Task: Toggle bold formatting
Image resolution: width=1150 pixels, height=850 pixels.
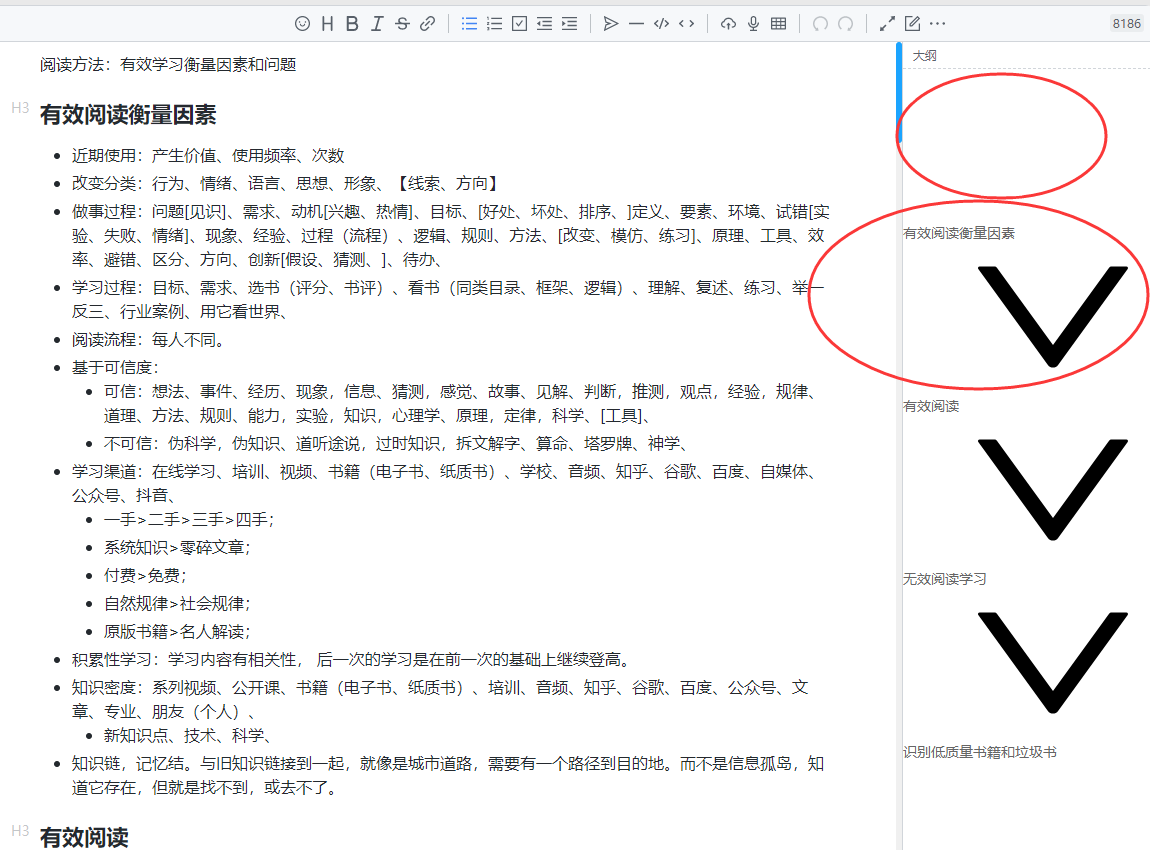Action: click(x=352, y=23)
